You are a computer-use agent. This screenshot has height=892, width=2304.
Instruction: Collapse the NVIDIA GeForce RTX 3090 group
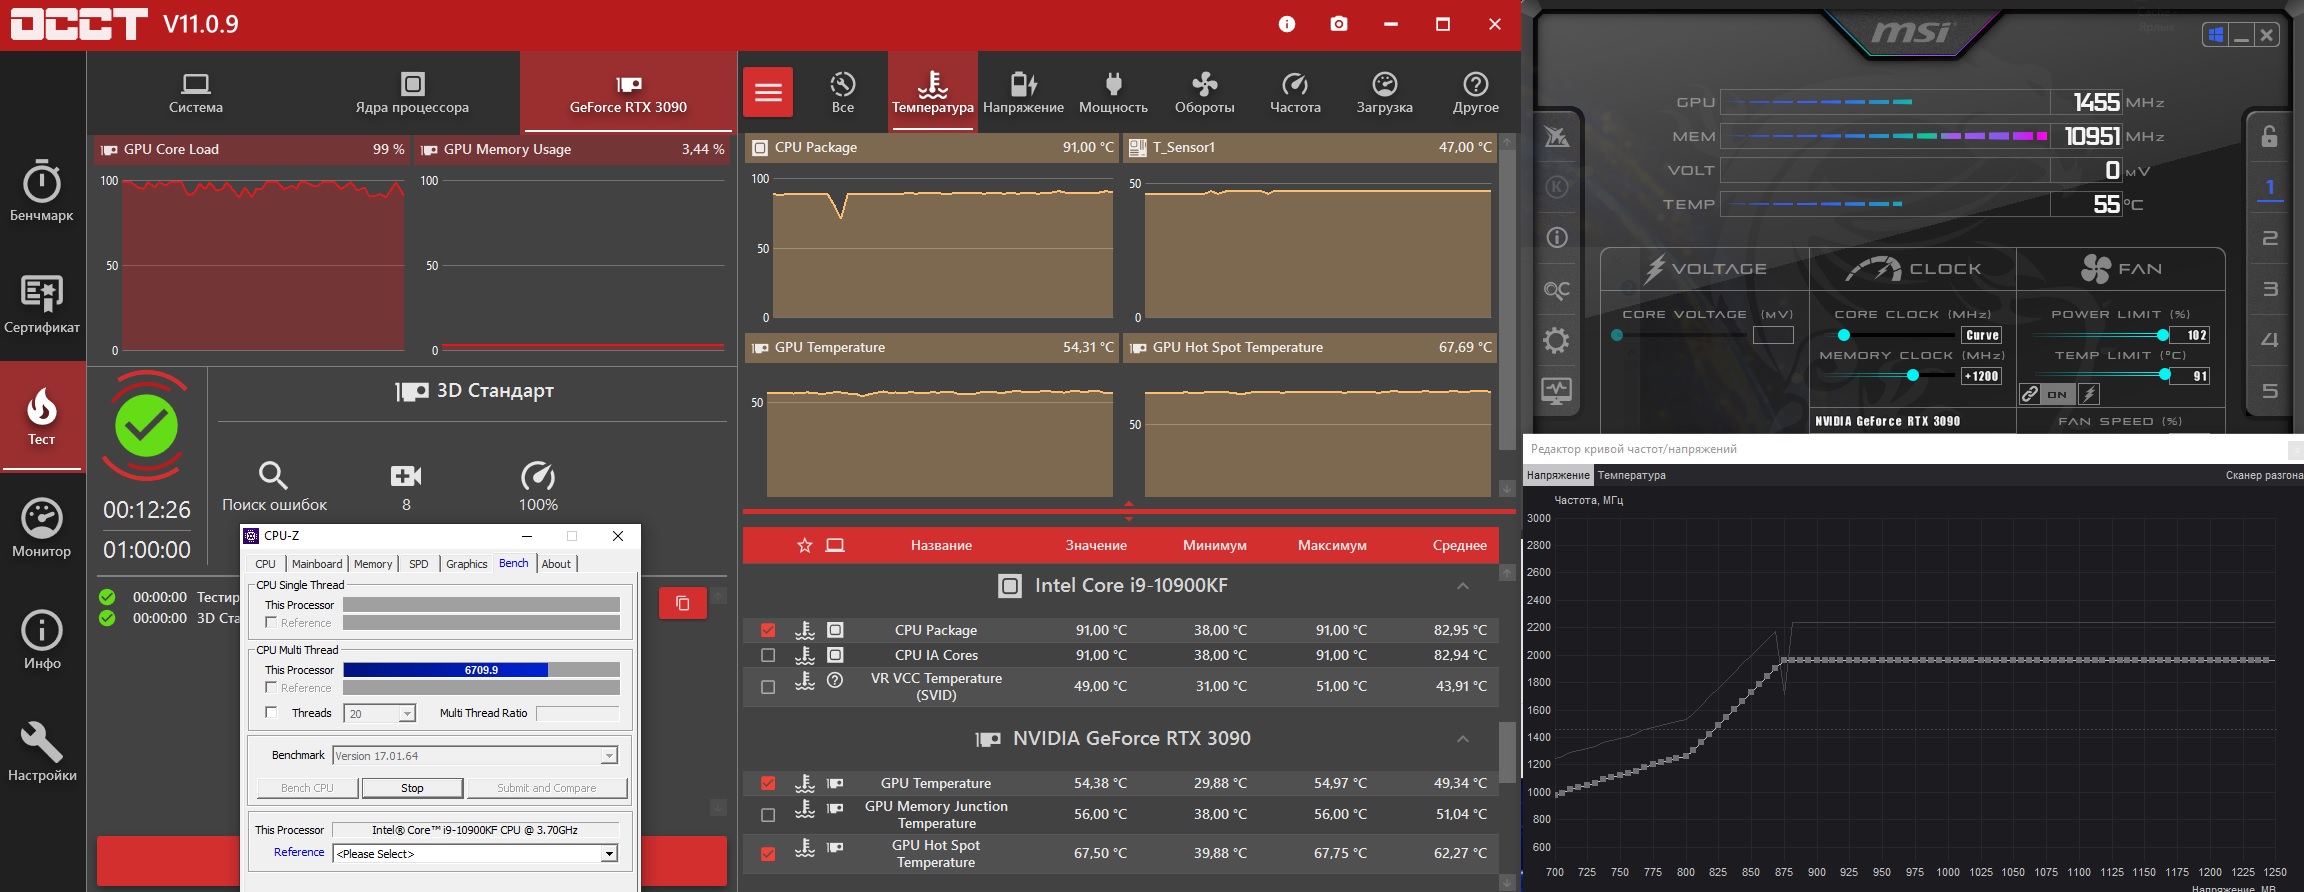pos(1463,739)
